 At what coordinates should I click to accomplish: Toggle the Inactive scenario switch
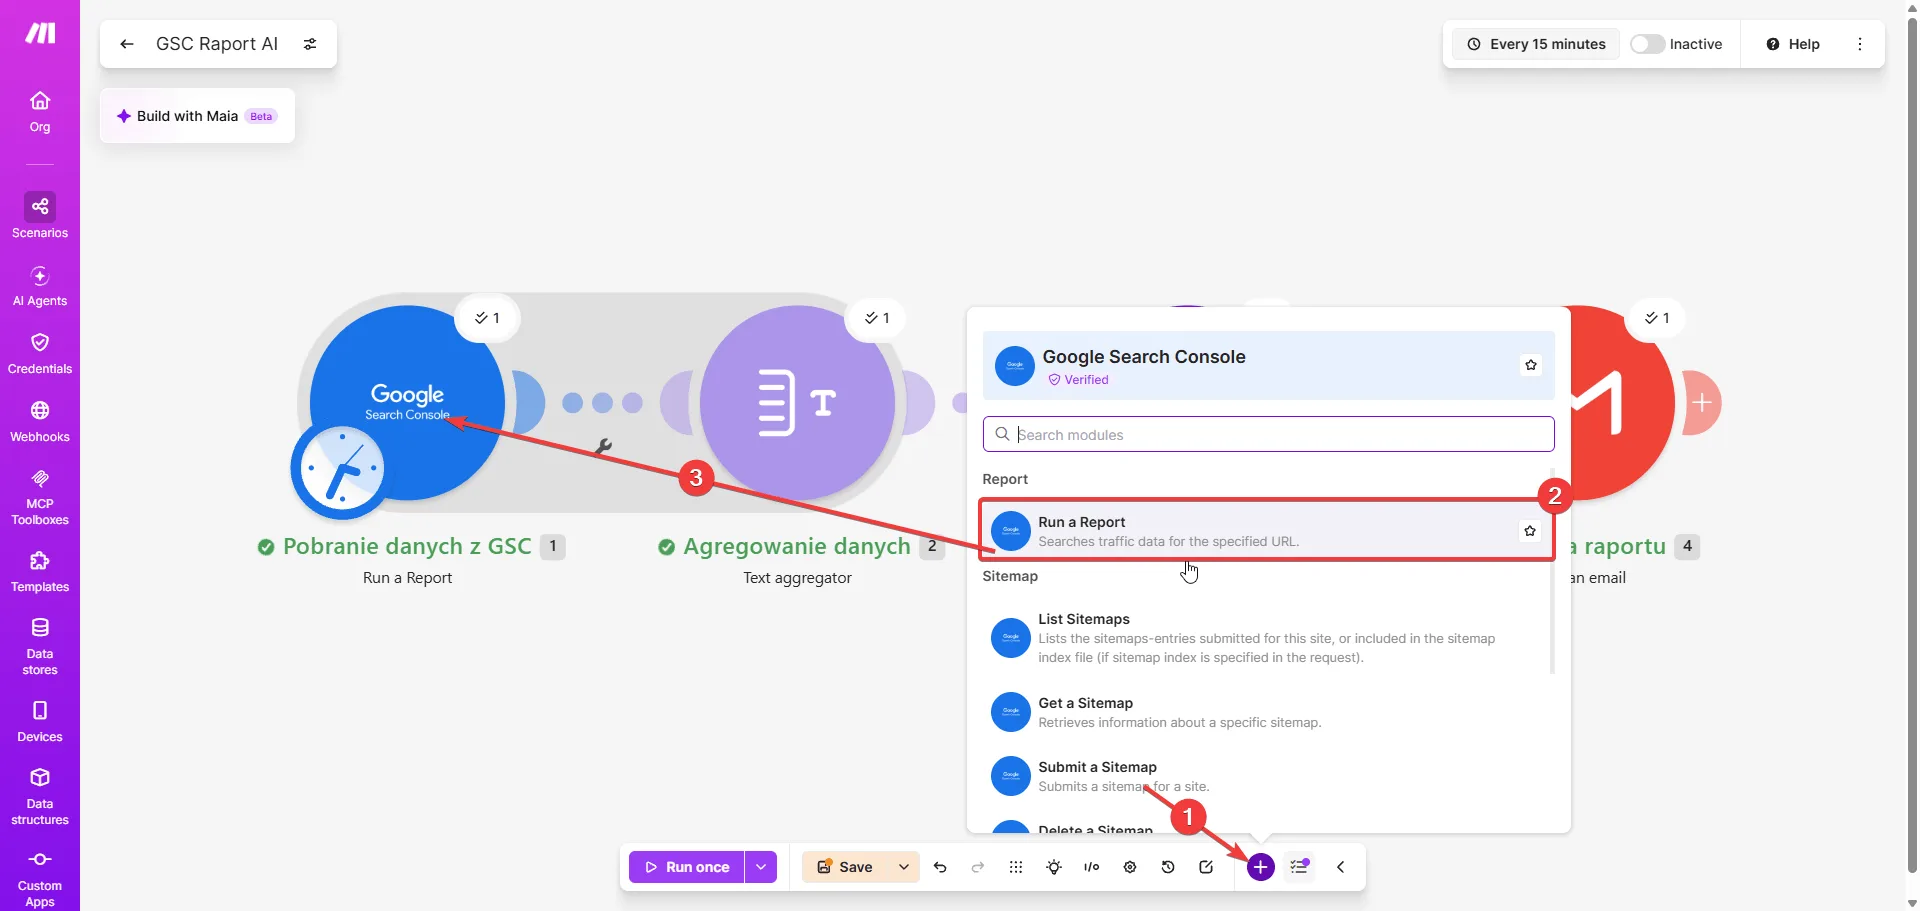[1647, 44]
